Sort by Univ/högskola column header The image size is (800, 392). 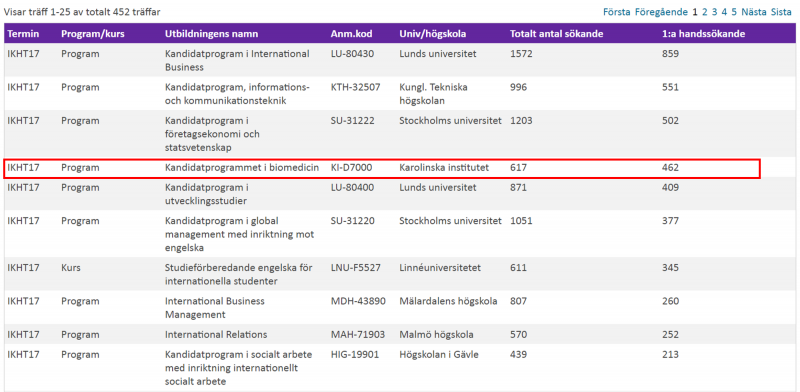pos(433,34)
